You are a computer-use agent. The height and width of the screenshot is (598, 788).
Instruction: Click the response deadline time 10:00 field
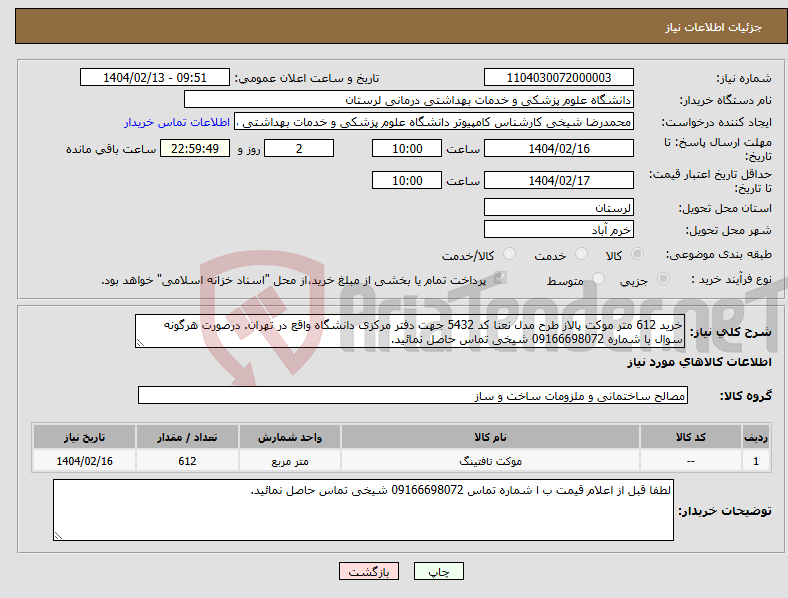[x=407, y=148]
